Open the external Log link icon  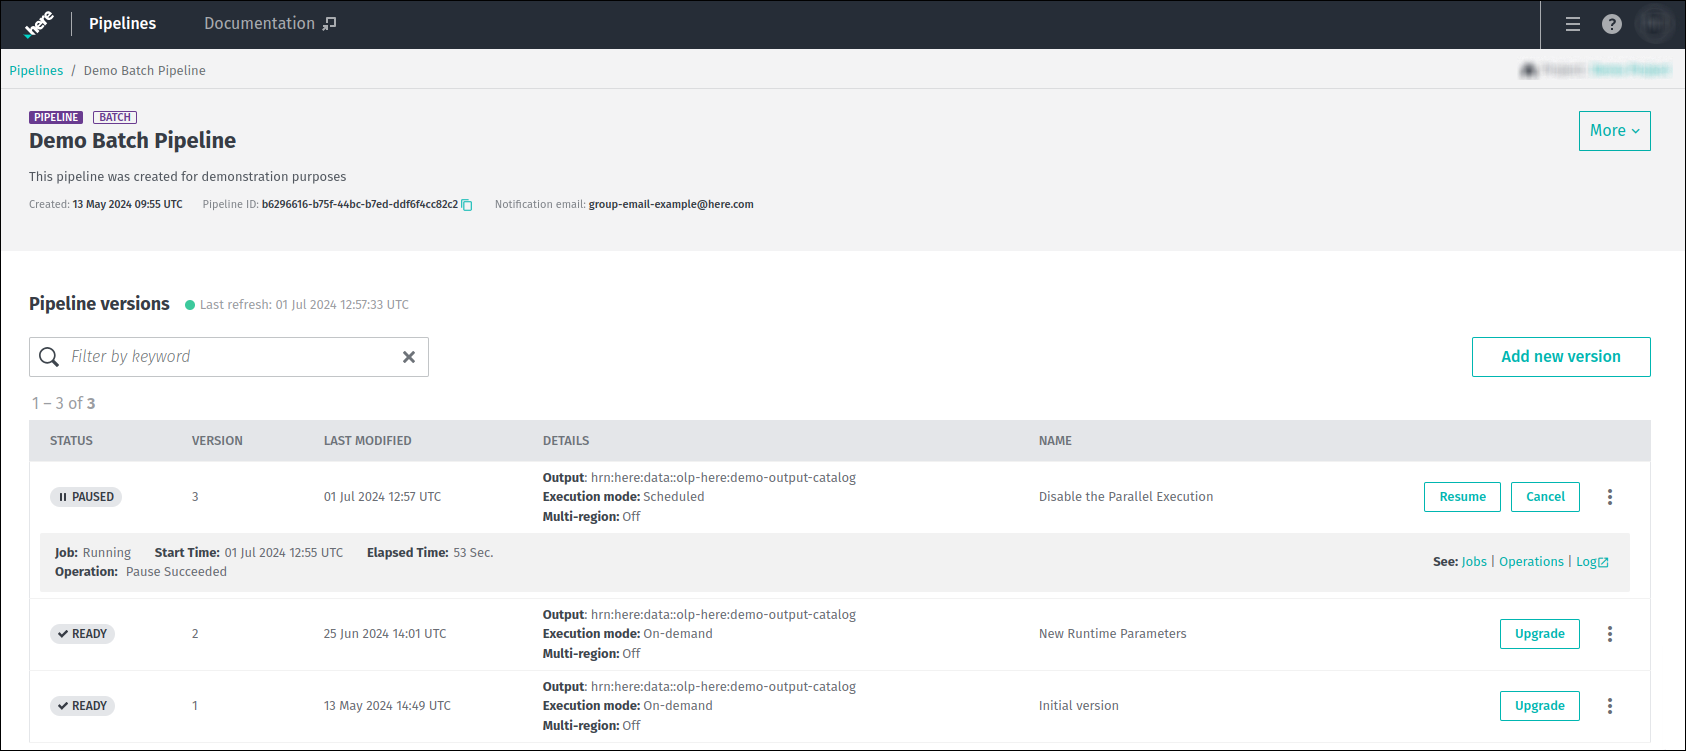click(x=1603, y=562)
